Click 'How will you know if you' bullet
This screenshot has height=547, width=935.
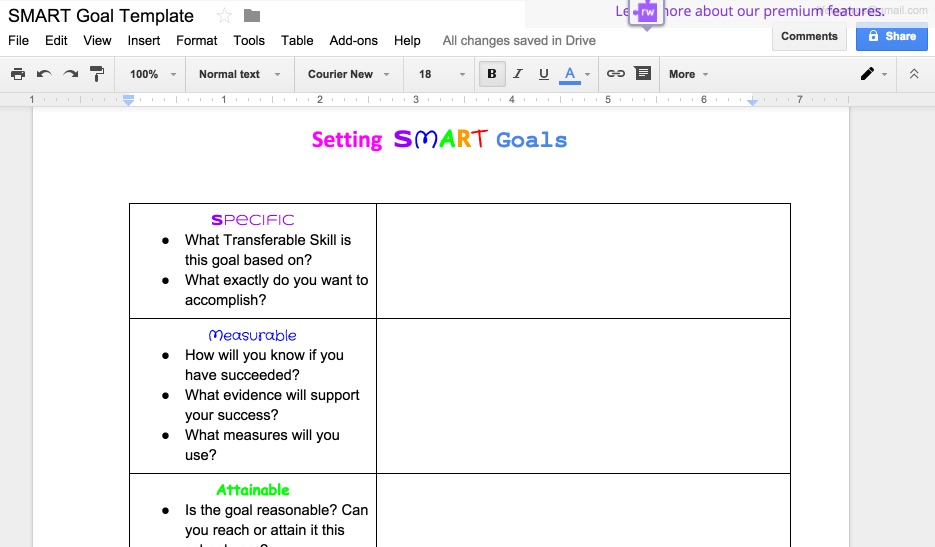[264, 355]
